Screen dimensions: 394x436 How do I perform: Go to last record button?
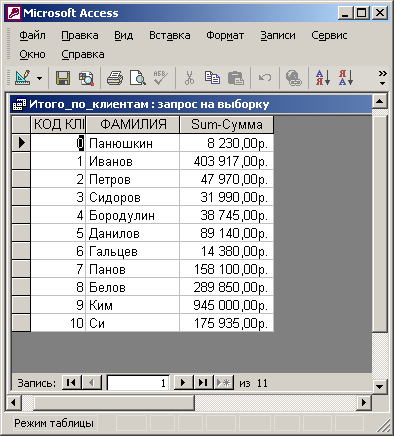[x=203, y=383]
